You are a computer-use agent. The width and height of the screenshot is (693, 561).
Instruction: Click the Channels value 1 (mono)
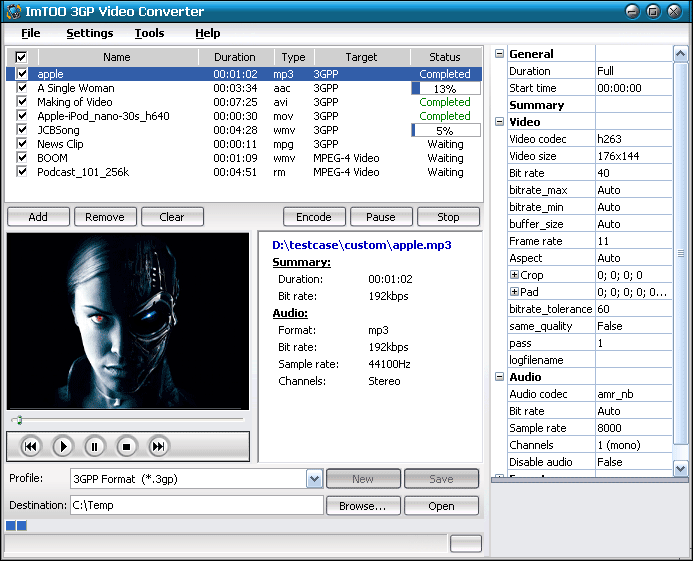(619, 445)
